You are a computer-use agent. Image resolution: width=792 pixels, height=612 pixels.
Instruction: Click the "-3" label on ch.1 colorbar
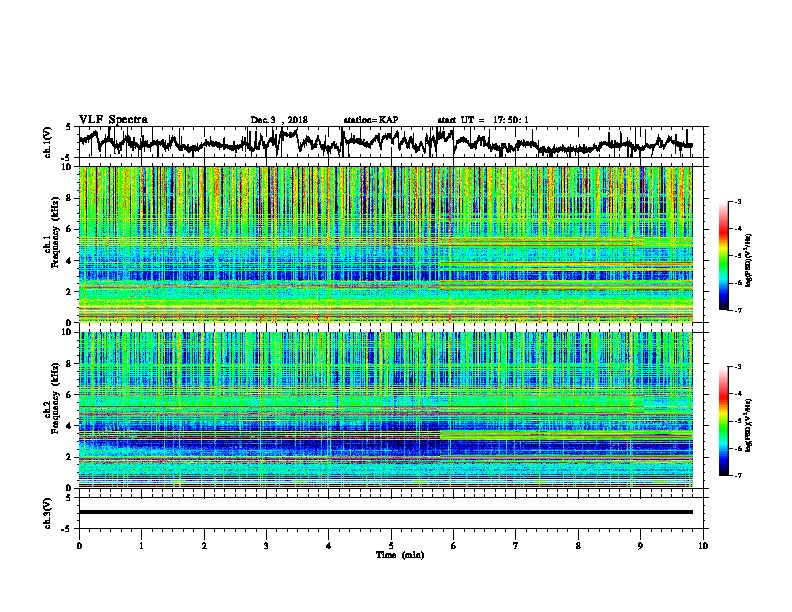737,201
